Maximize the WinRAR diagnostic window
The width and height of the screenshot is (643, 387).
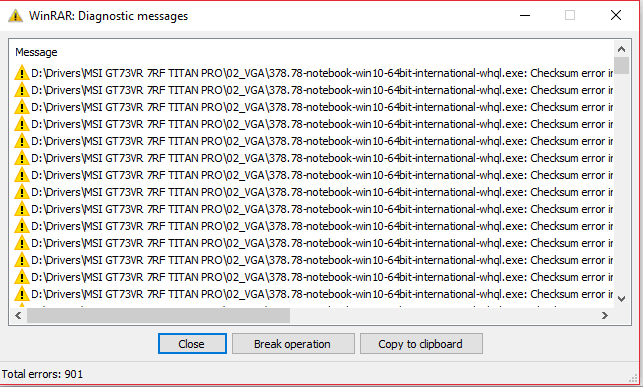(x=570, y=16)
